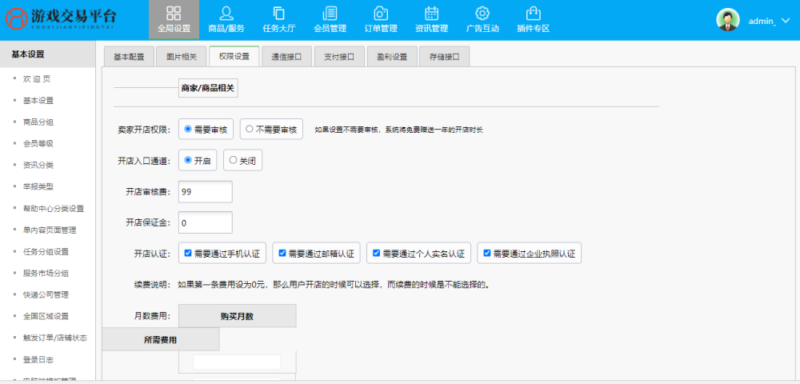
Task: Switch to 盈利设置 tab
Action: pos(392,57)
